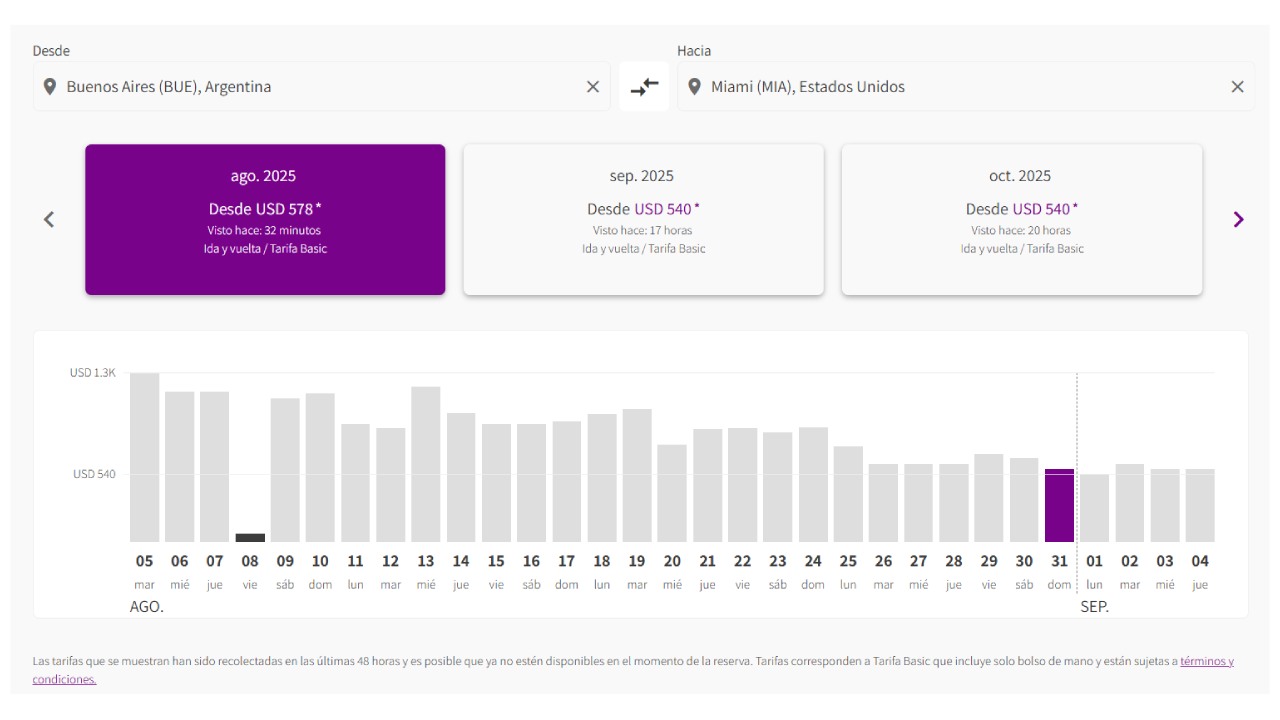Viewport: 1280px width, 720px height.
Task: Go to previous months with left arrow
Action: tap(49, 219)
